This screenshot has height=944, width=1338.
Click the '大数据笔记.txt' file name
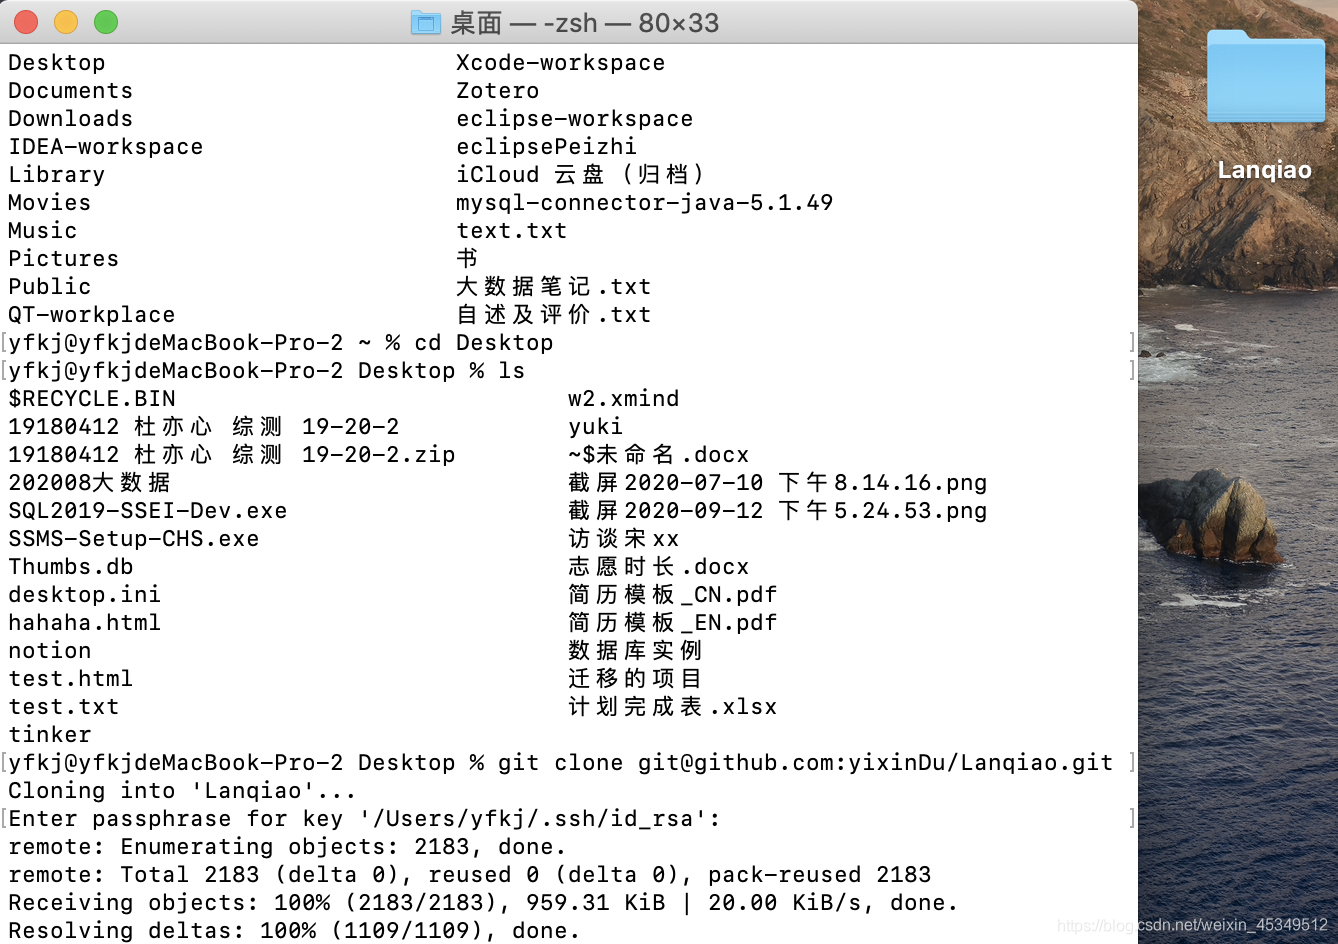coord(553,286)
